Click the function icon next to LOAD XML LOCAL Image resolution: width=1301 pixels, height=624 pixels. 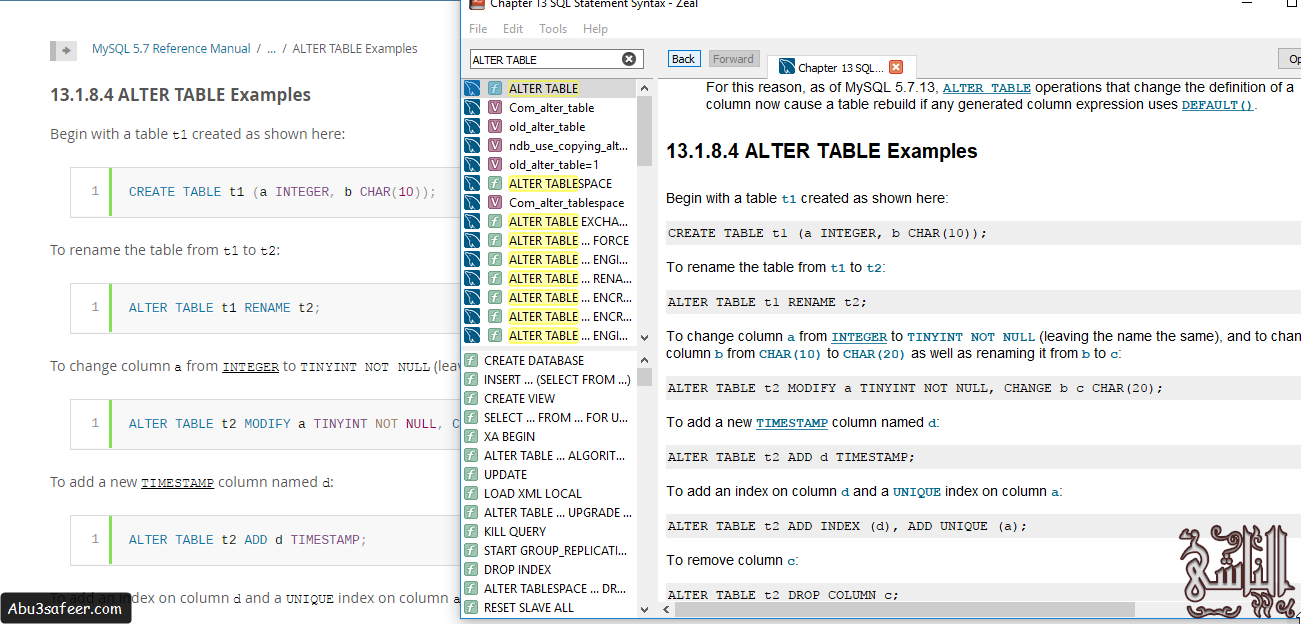(x=471, y=493)
